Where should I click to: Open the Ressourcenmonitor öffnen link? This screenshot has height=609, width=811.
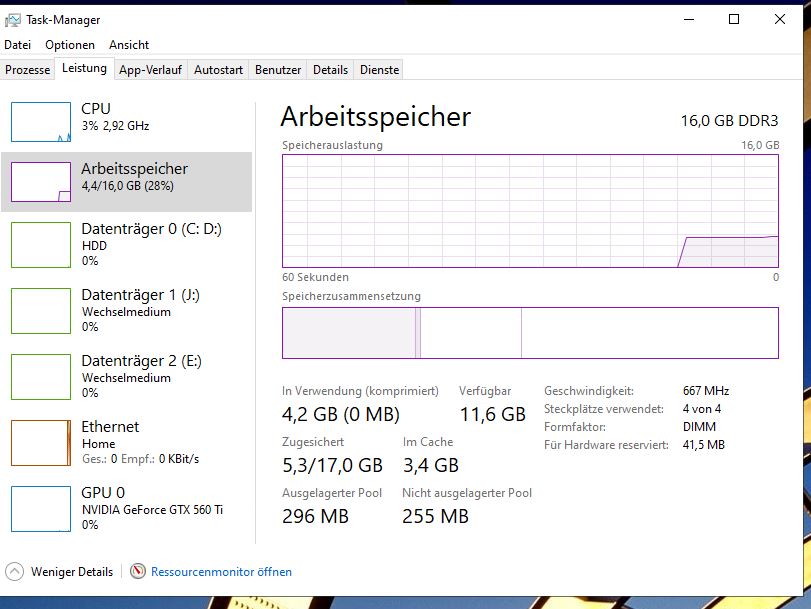pos(221,572)
